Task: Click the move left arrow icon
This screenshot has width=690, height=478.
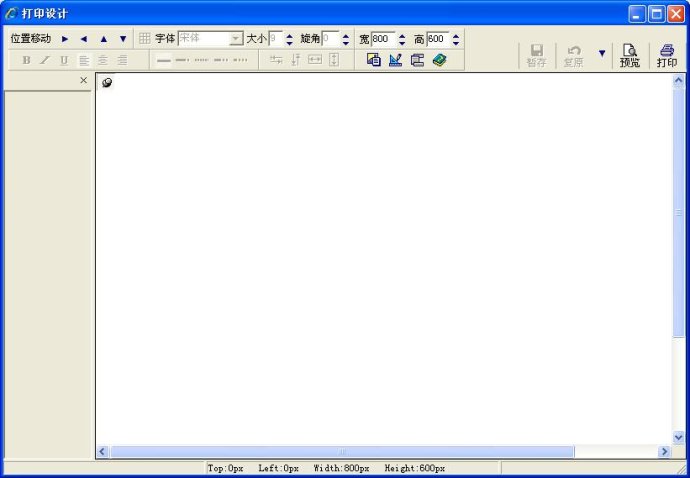Action: point(84,39)
